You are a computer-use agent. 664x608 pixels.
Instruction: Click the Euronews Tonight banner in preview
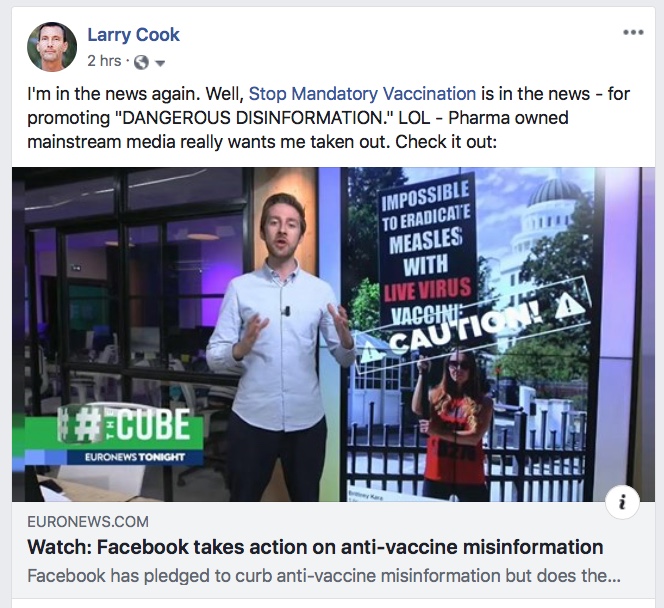point(135,457)
